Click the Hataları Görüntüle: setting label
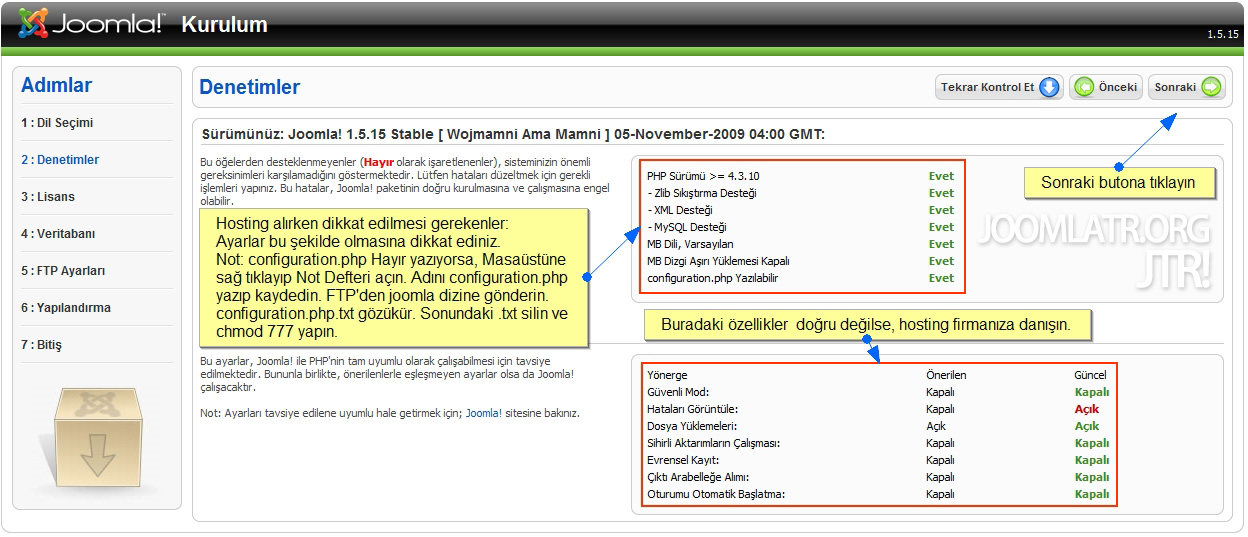 pyautogui.click(x=692, y=409)
